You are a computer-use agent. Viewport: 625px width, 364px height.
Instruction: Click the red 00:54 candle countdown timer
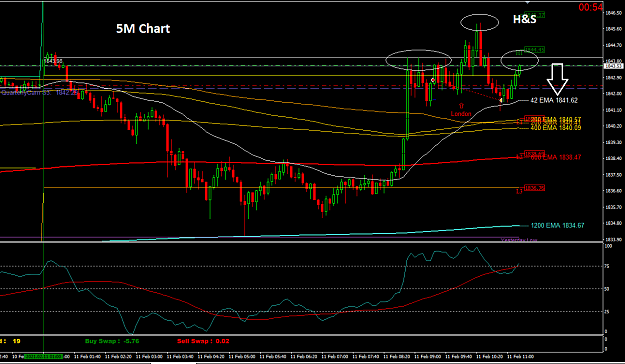tap(591, 7)
